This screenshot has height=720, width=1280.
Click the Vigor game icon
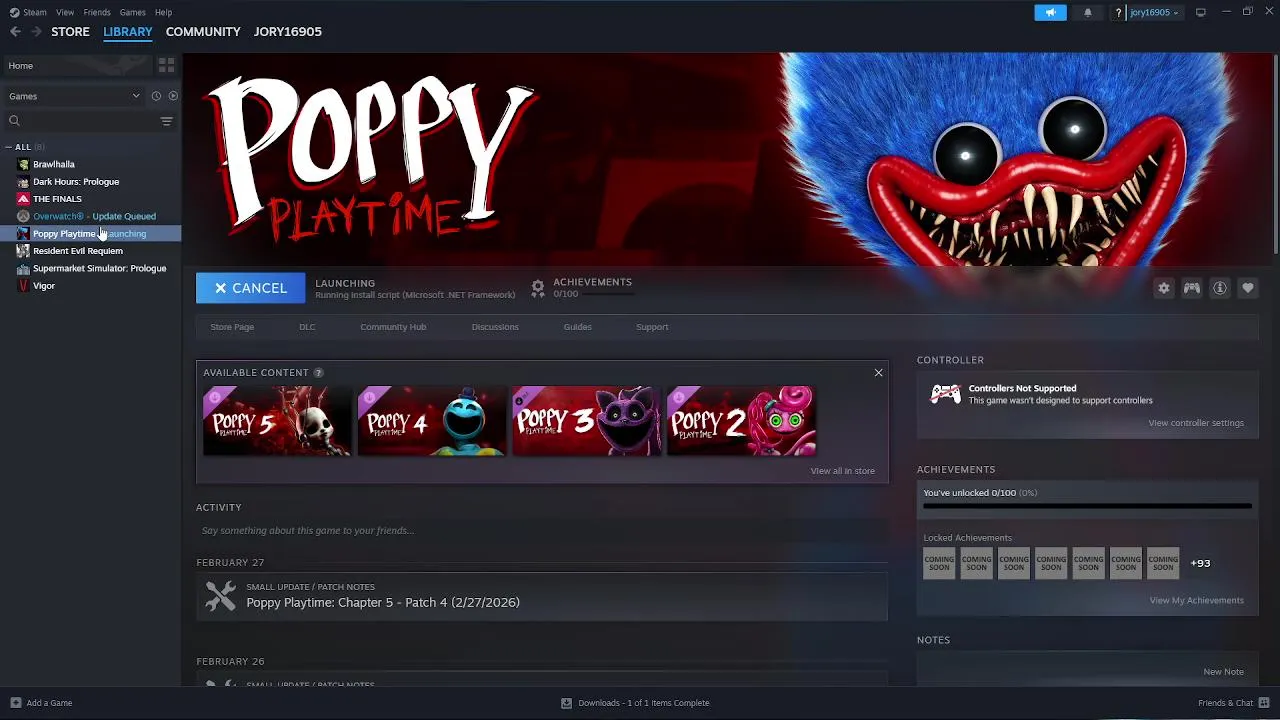23,286
